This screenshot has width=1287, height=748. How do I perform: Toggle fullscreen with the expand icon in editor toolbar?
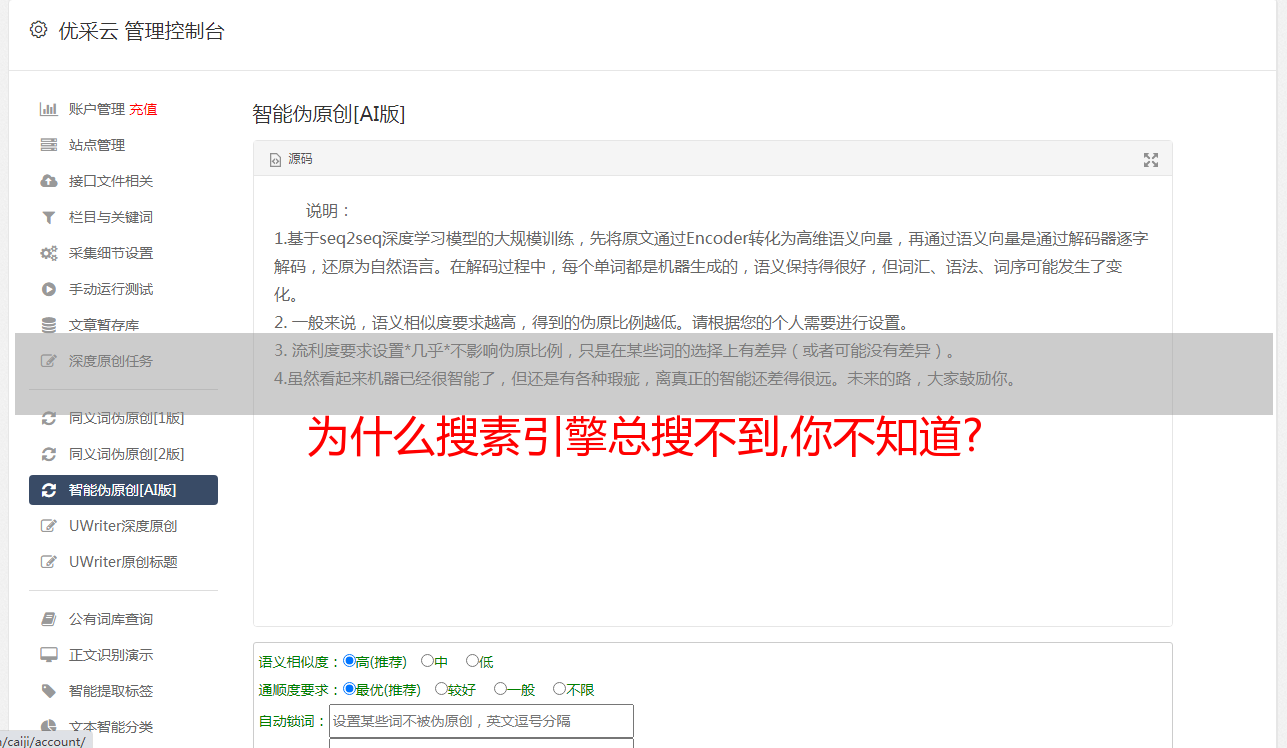click(x=1151, y=160)
